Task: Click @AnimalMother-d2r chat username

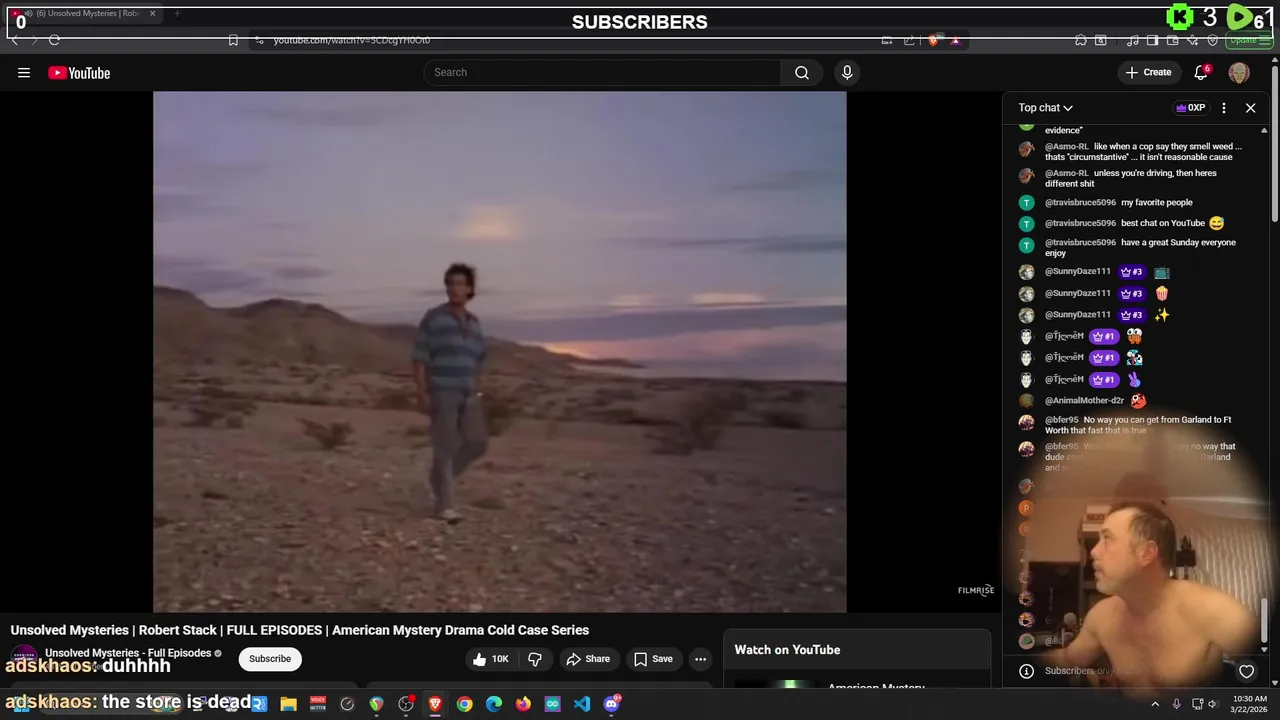Action: point(1084,400)
